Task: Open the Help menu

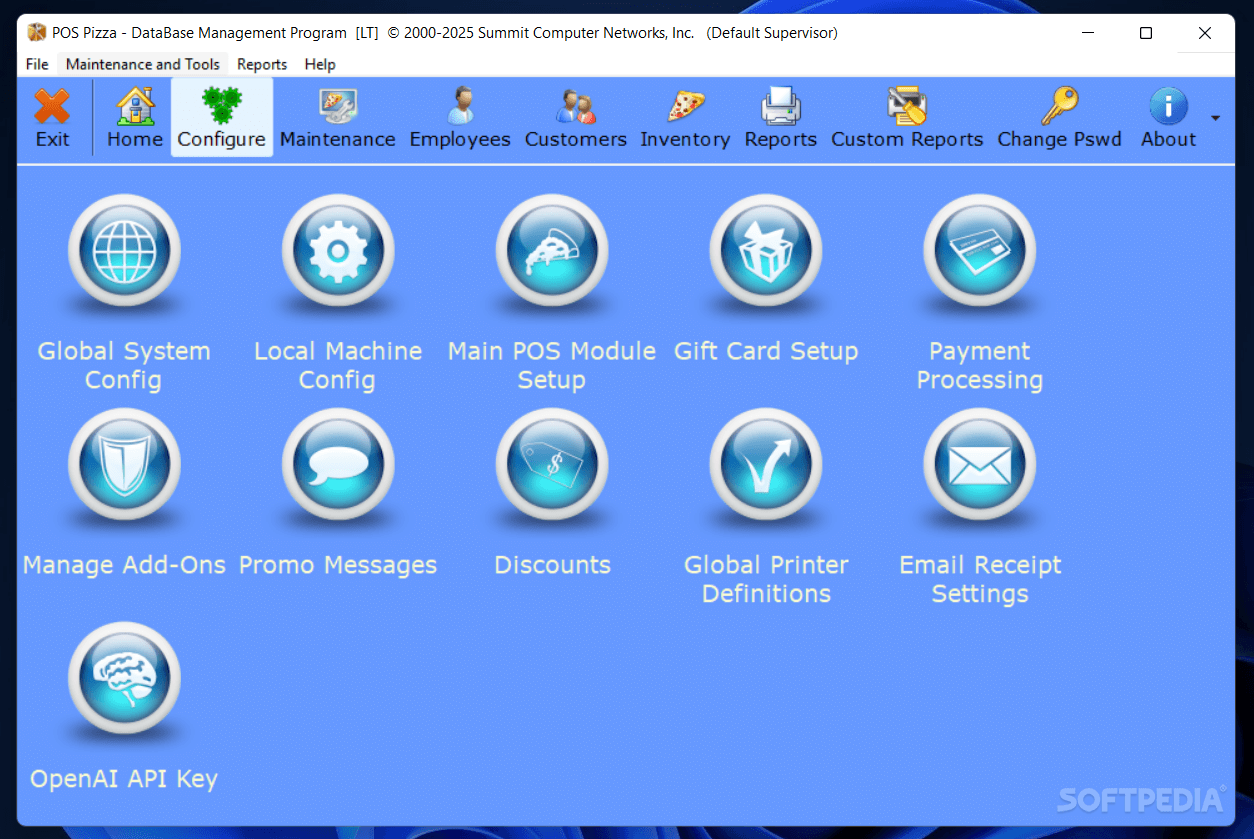Action: point(320,64)
